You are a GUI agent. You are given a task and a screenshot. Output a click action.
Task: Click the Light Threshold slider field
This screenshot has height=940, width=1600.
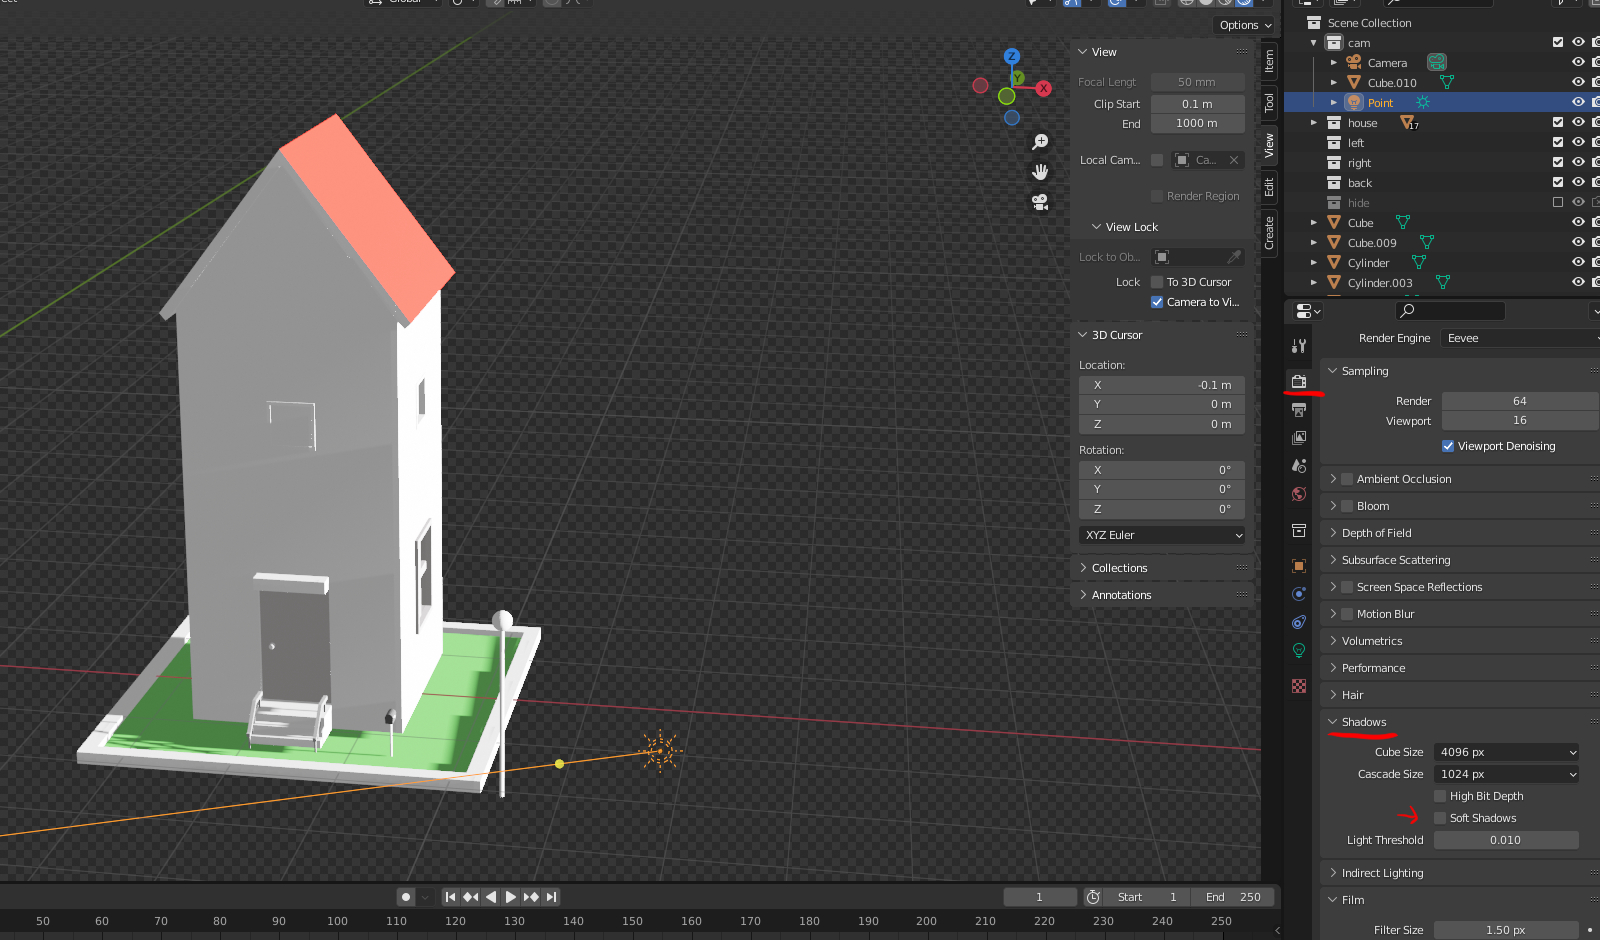pos(1506,840)
